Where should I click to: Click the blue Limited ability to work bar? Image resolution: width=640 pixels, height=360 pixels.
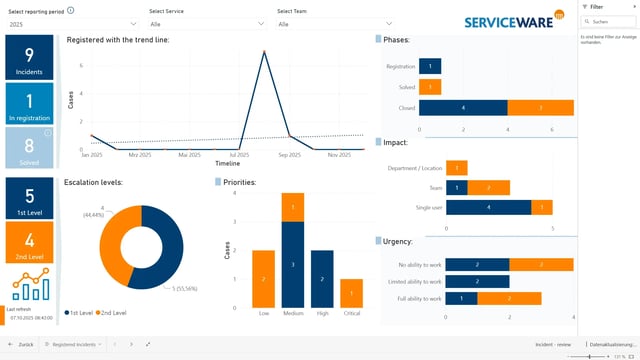click(x=477, y=282)
